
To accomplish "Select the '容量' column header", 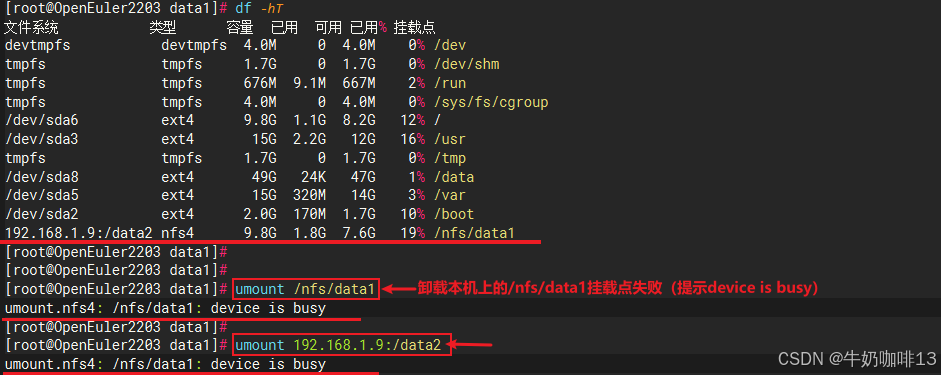I will 239,27.
